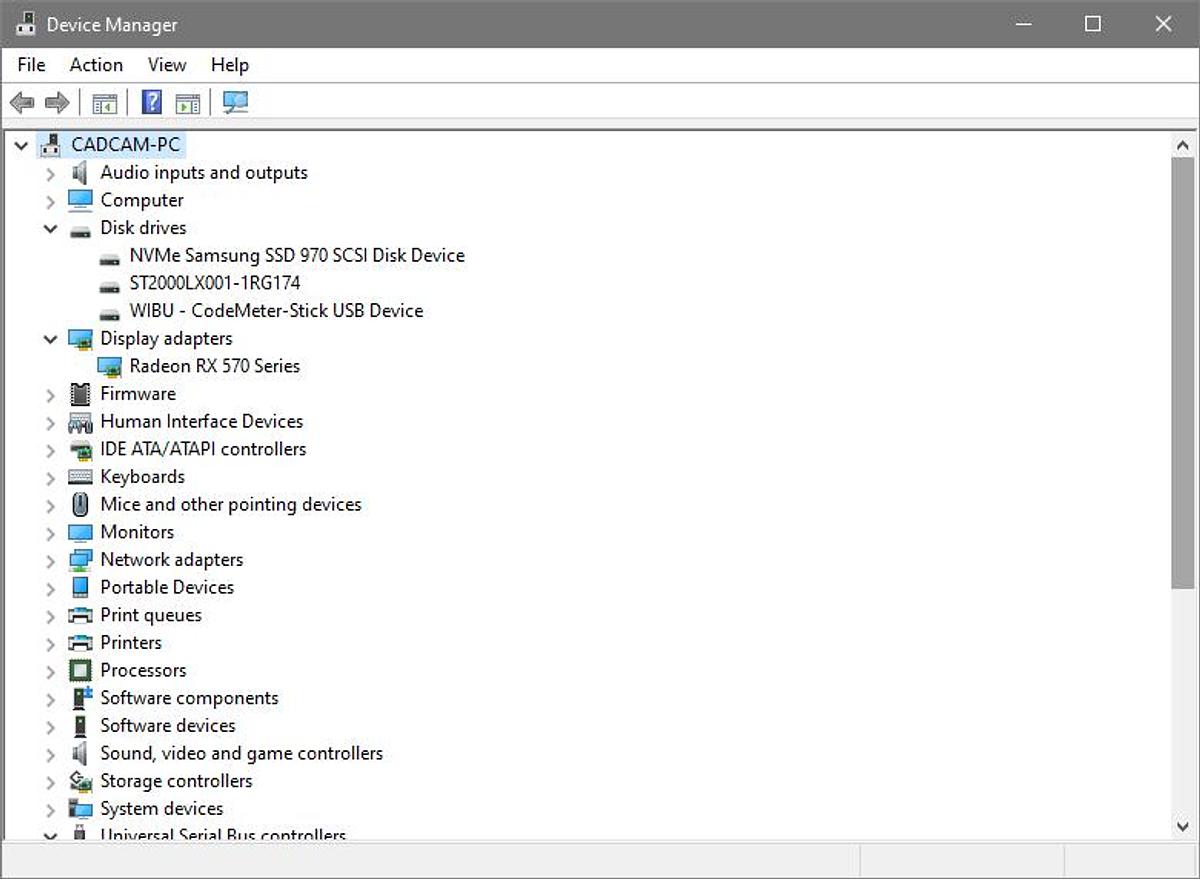Expand Sound, video and game controllers

click(x=50, y=754)
